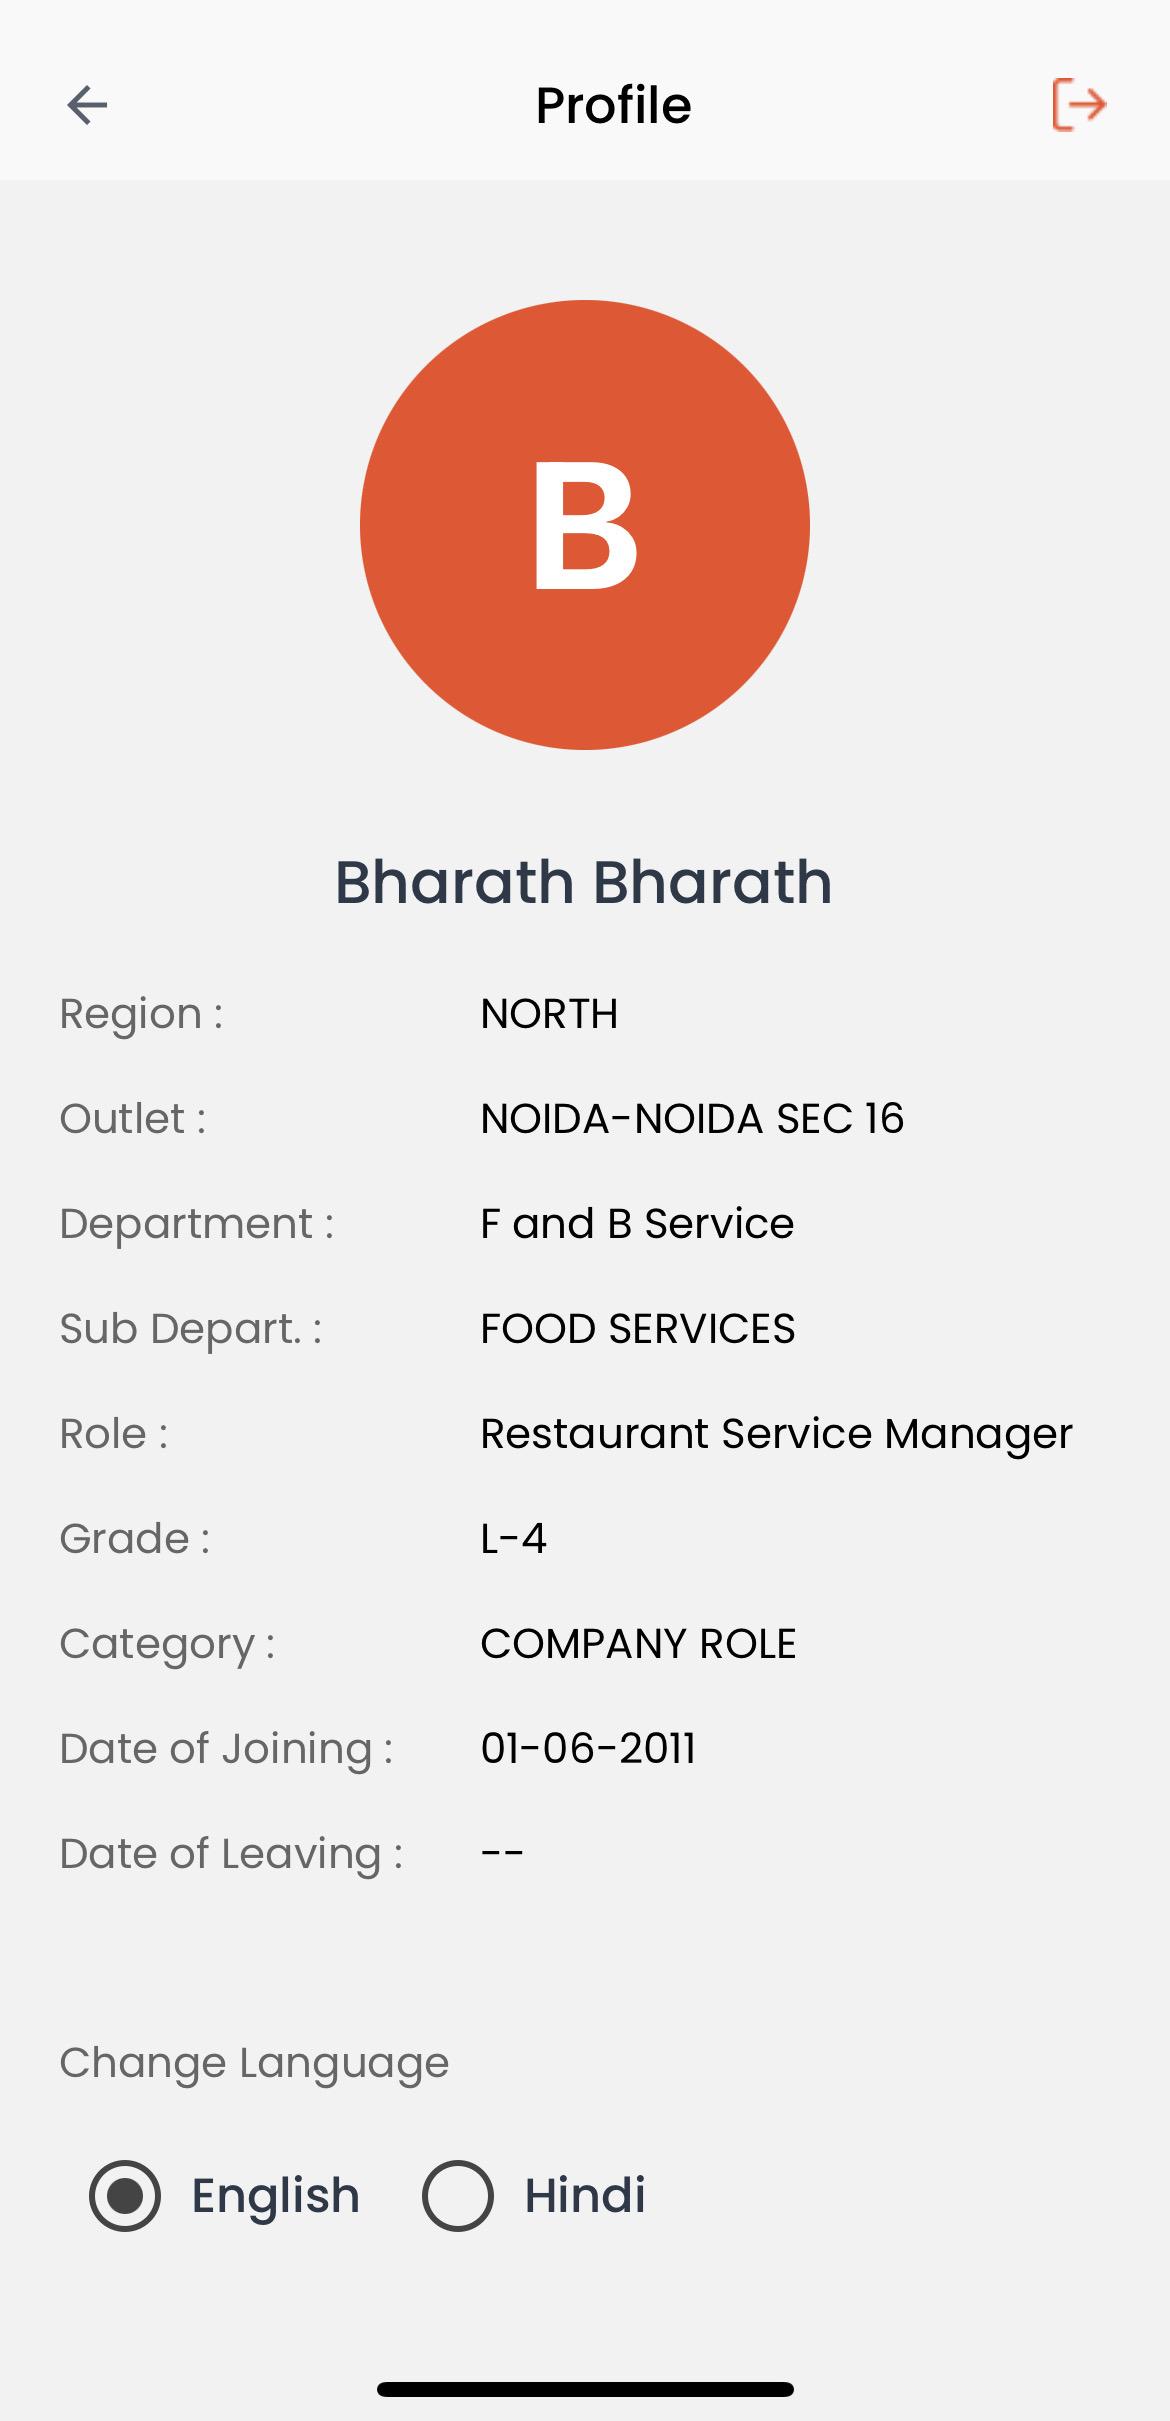Tap the Hindi label text
The width and height of the screenshot is (1170, 2421).
click(x=585, y=2196)
